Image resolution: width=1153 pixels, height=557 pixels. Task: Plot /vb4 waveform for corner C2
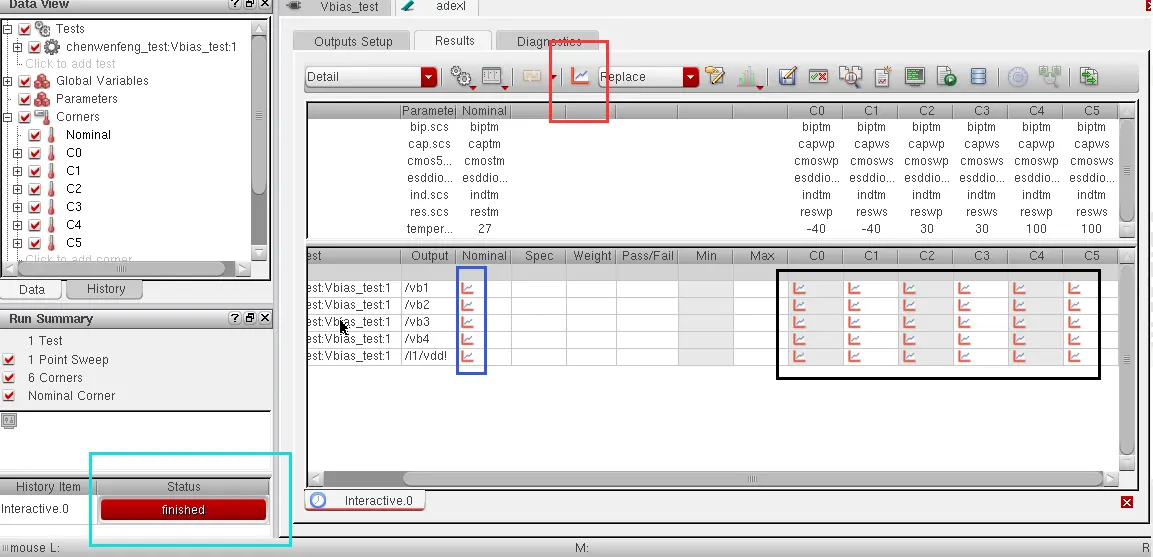(910, 339)
